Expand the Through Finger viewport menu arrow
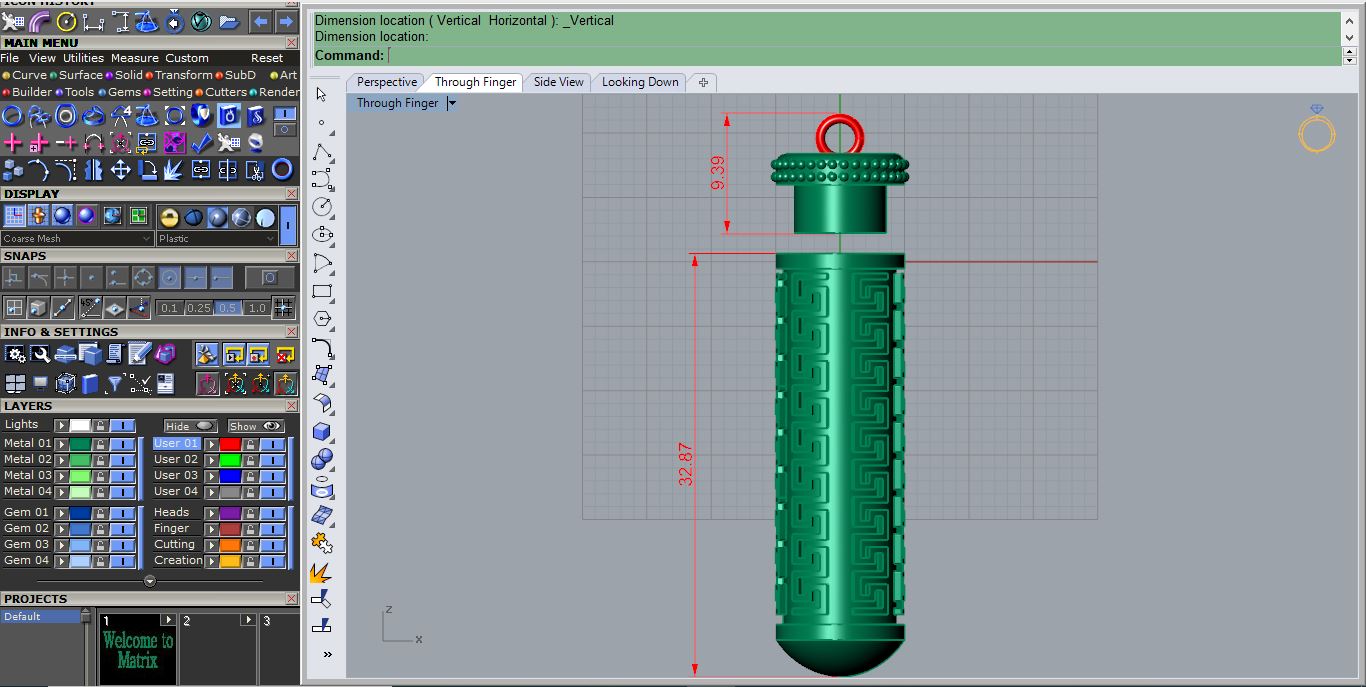The image size is (1366, 687). [x=452, y=103]
